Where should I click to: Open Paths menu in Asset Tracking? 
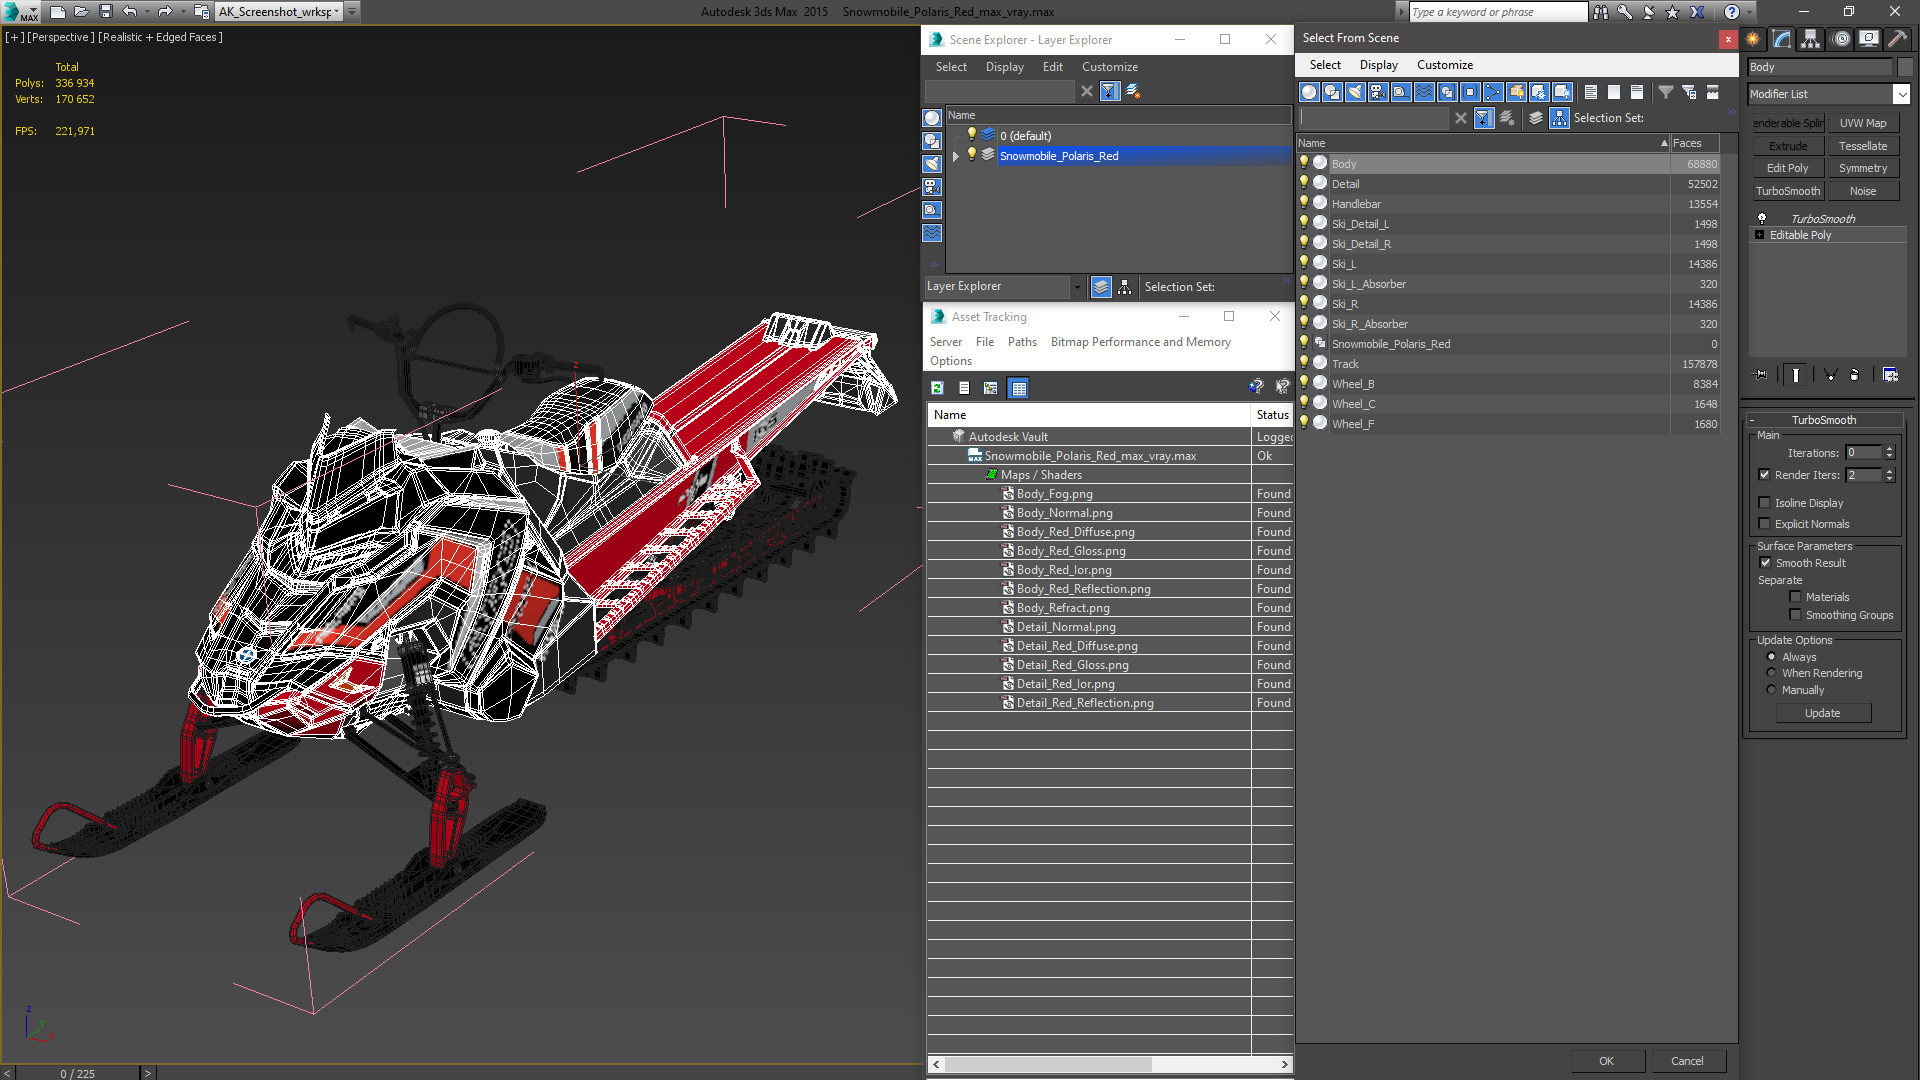tap(1022, 342)
